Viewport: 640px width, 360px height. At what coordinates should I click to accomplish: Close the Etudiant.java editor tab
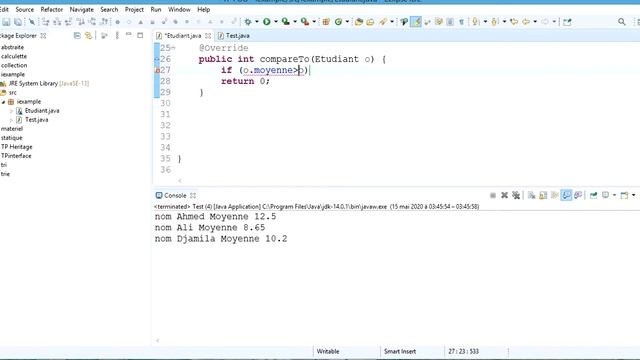pyautogui.click(x=208, y=36)
